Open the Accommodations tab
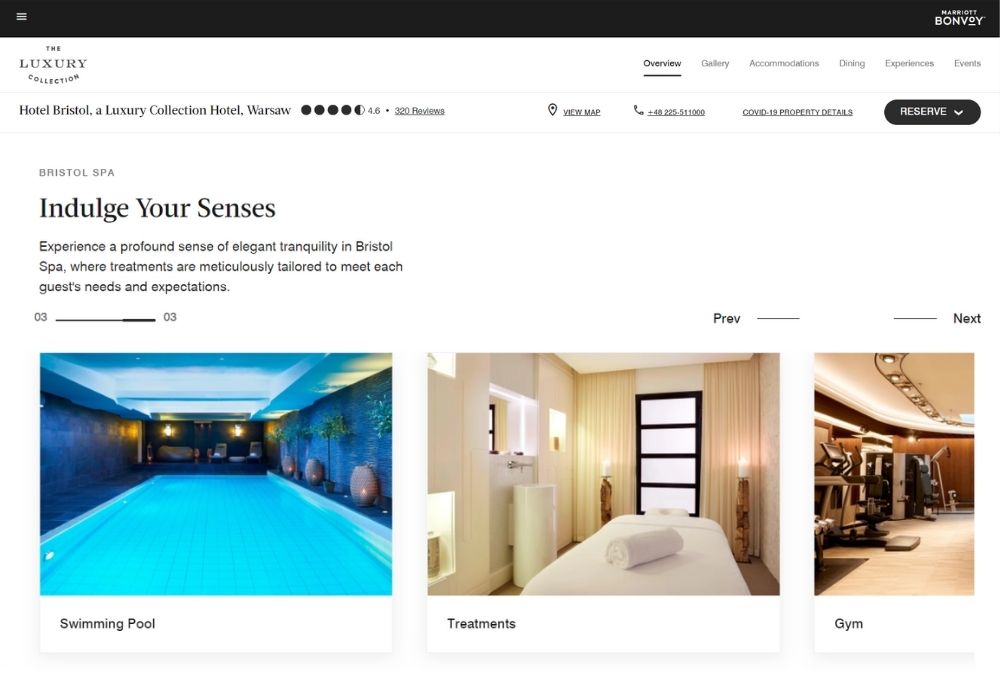1000x700 pixels. [784, 63]
